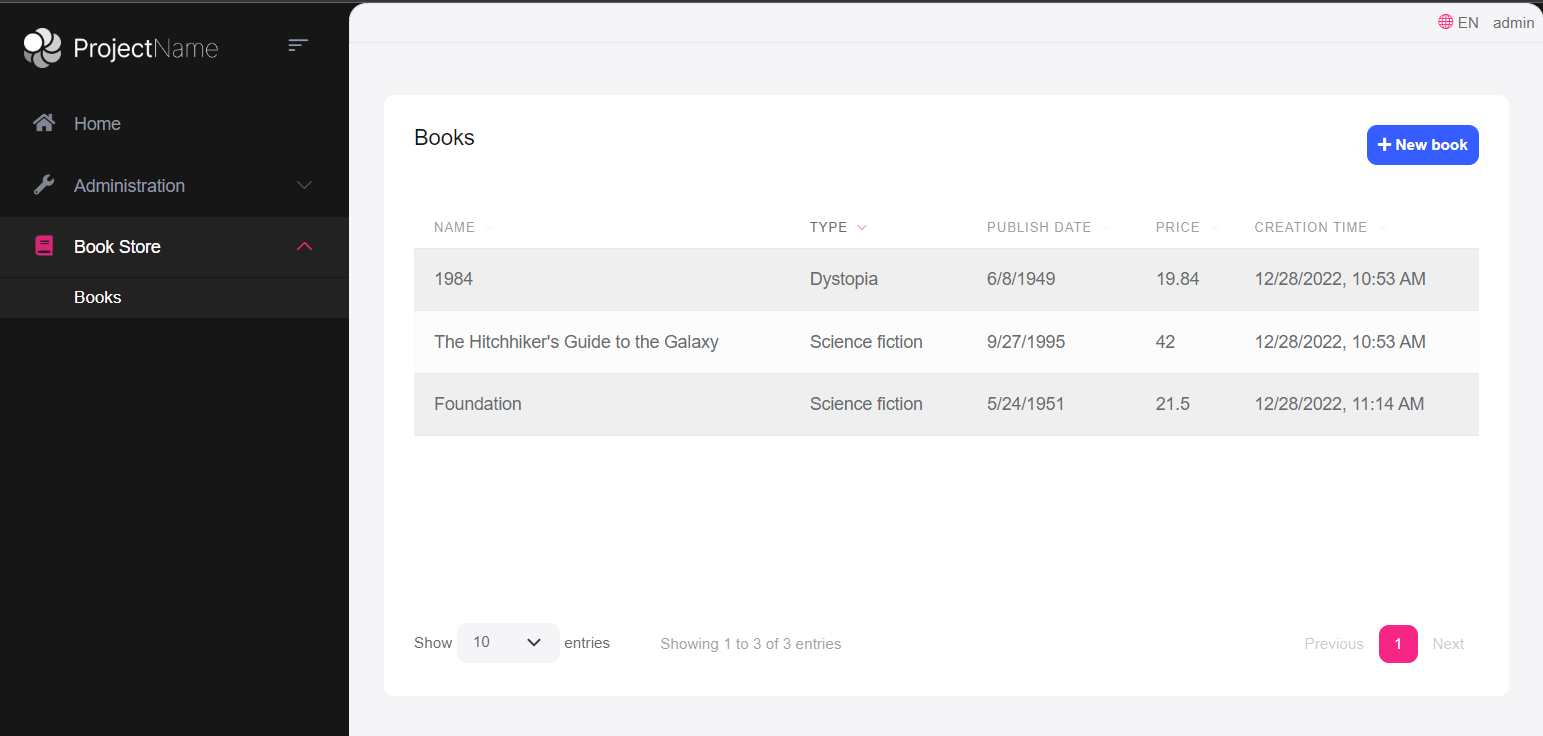
Task: Click the Name column sort arrow
Action: [x=489, y=227]
